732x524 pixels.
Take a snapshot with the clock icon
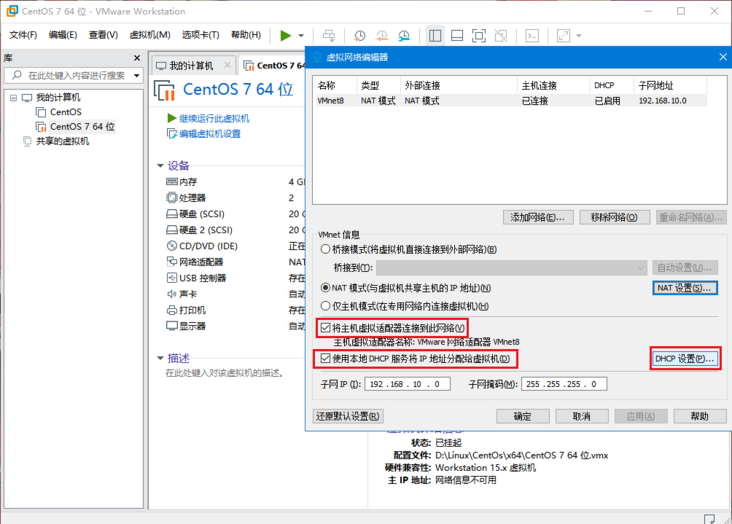(x=359, y=35)
